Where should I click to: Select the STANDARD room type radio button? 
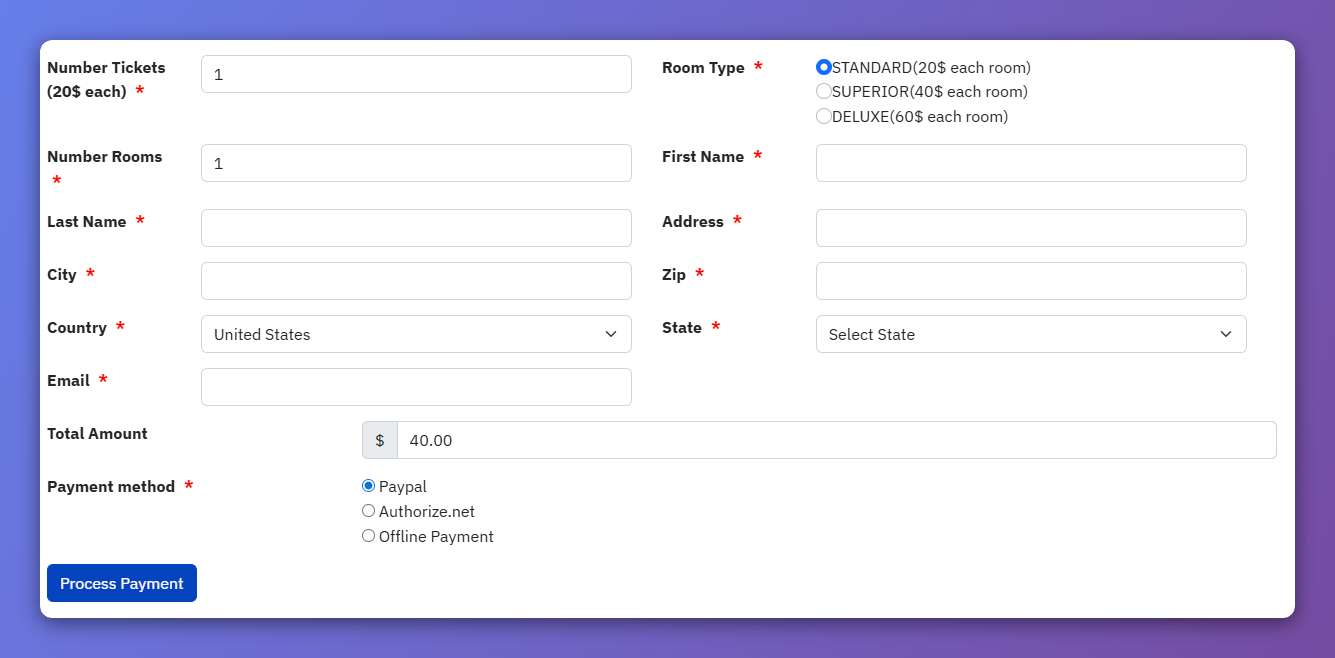pos(824,67)
